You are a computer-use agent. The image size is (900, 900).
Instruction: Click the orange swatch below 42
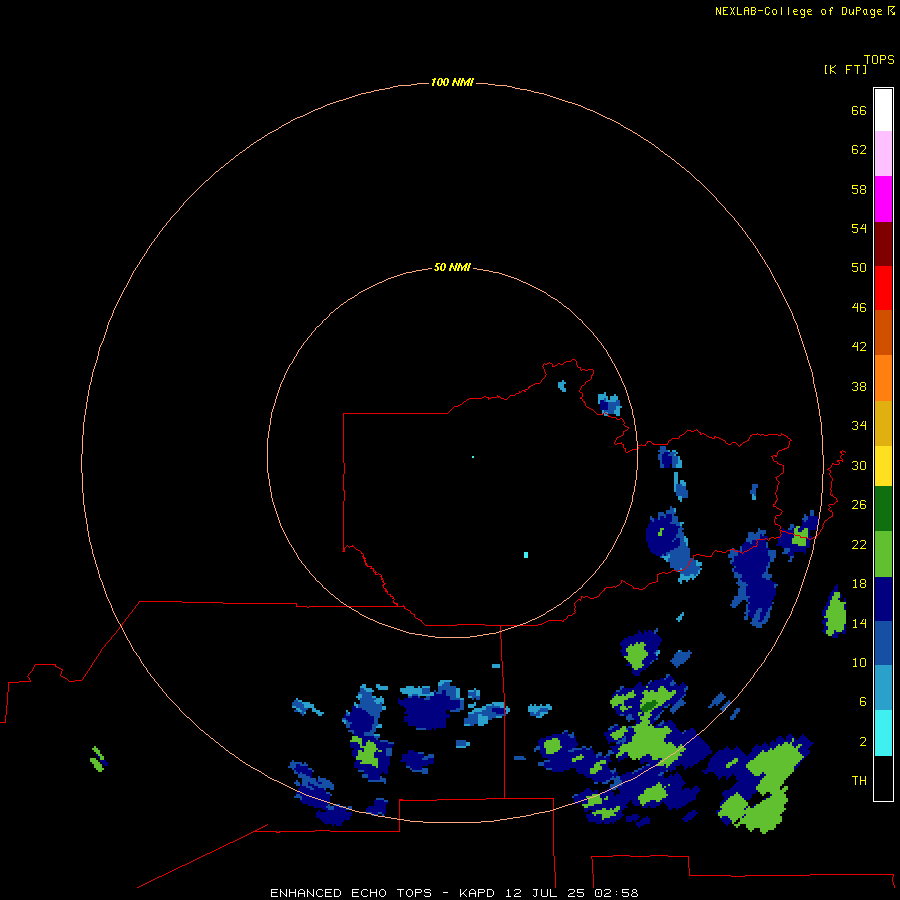[883, 378]
